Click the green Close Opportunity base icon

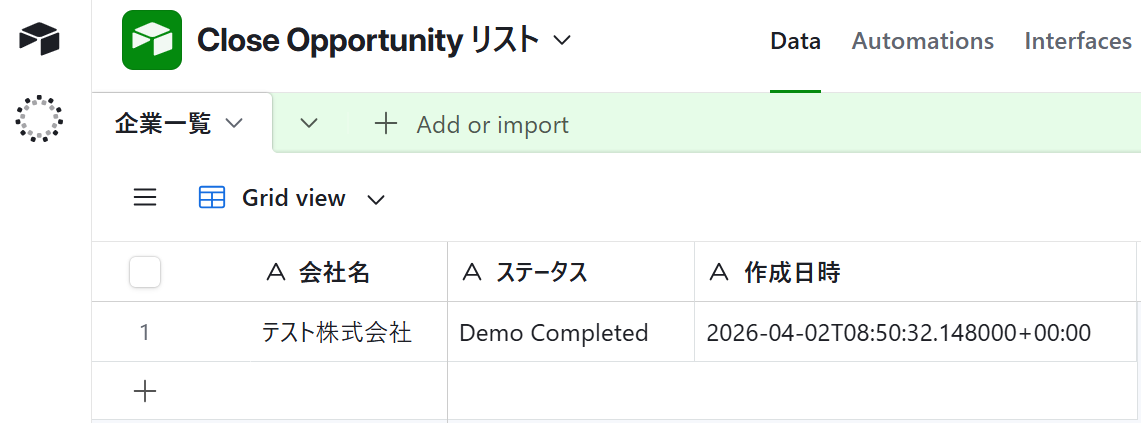click(151, 40)
